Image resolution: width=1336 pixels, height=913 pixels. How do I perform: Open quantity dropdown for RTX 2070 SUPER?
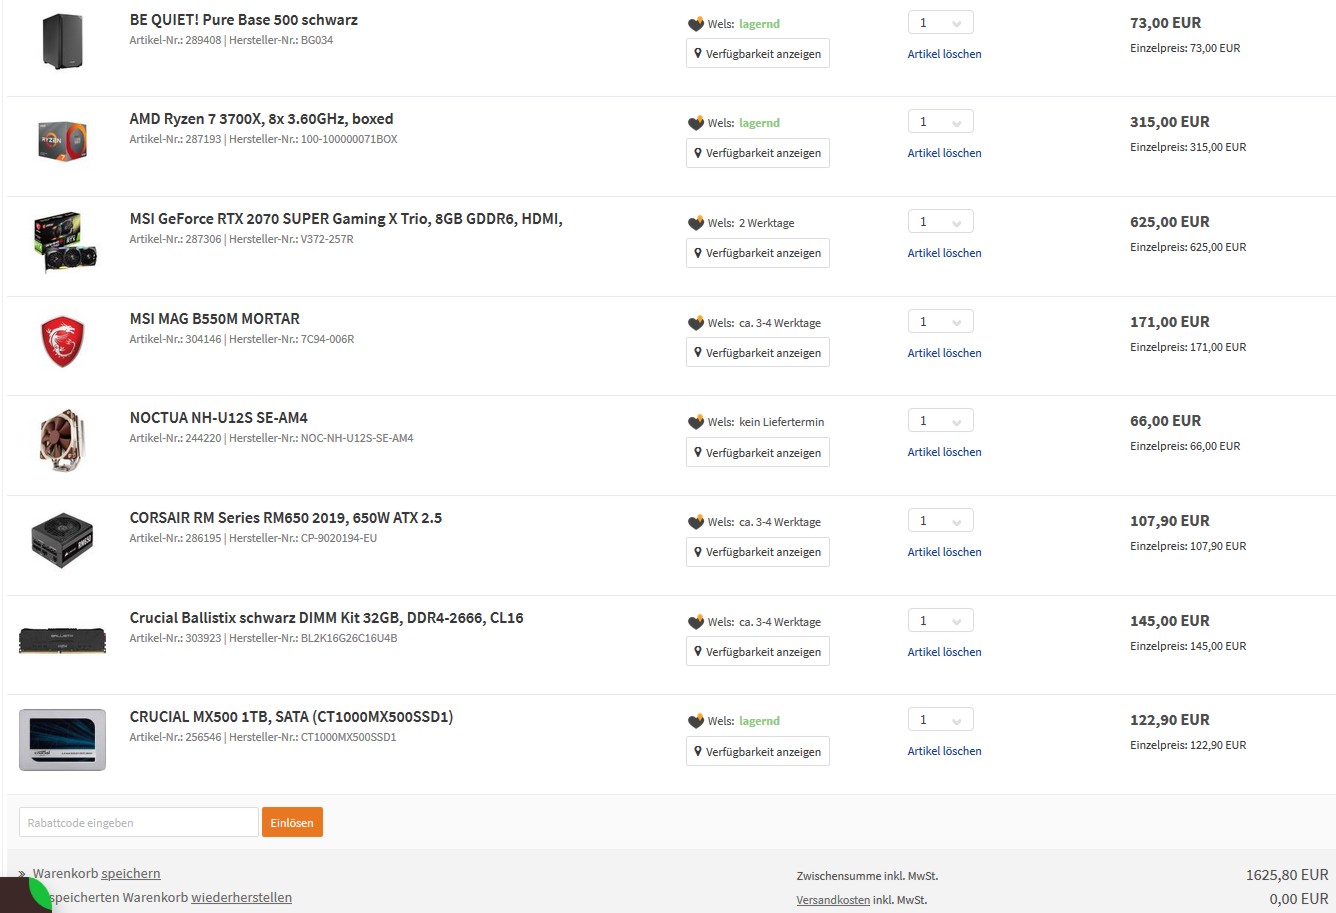coord(941,222)
